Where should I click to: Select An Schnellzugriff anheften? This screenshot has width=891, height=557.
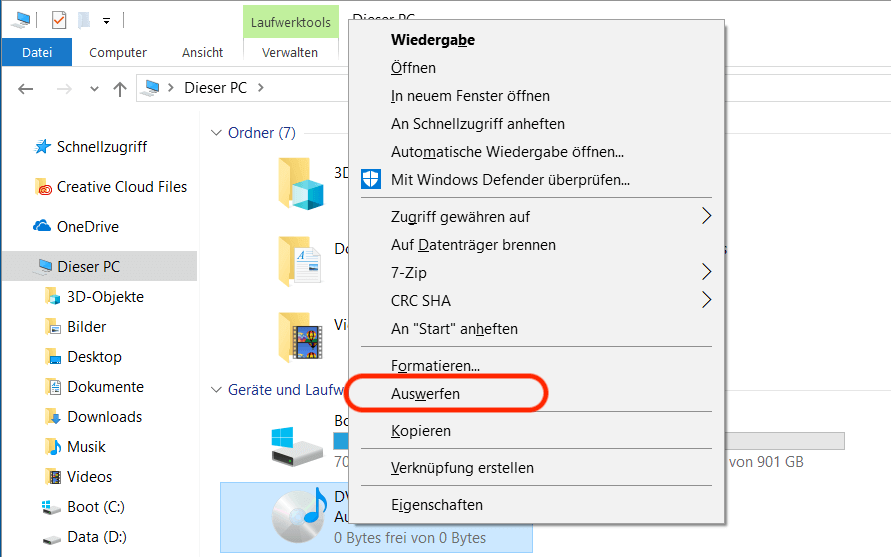(536, 123)
